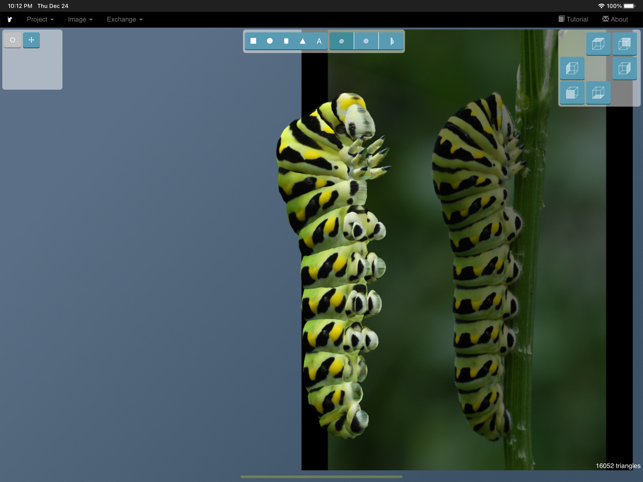Select the letter A text shape tool
Screen dimensions: 643x482
click(x=319, y=41)
